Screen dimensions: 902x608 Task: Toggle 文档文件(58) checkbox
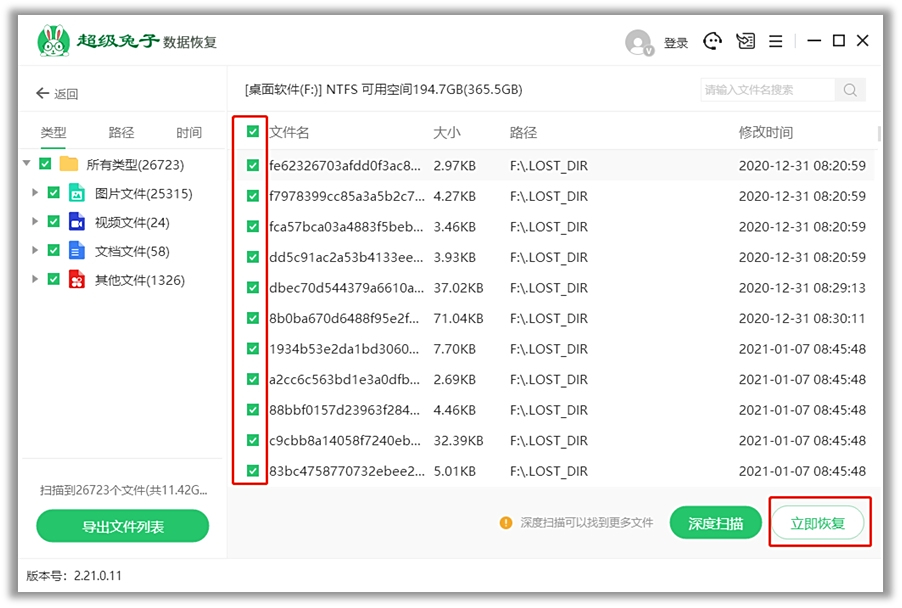(x=53, y=250)
